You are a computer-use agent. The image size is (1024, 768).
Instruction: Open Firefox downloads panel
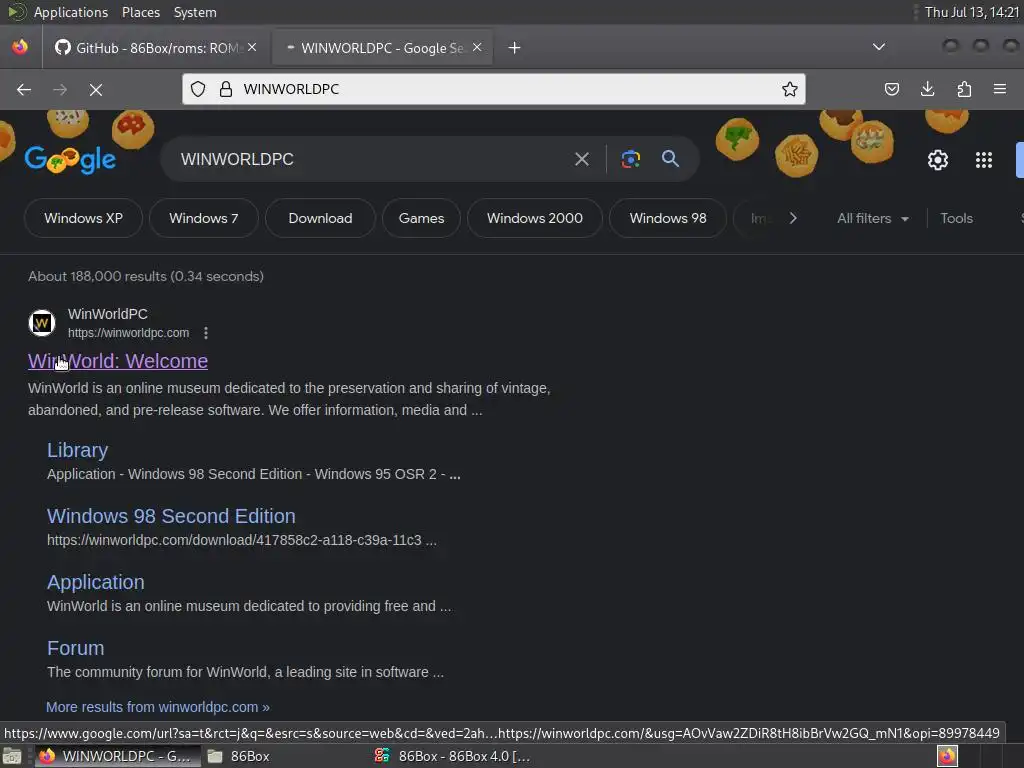(x=927, y=89)
